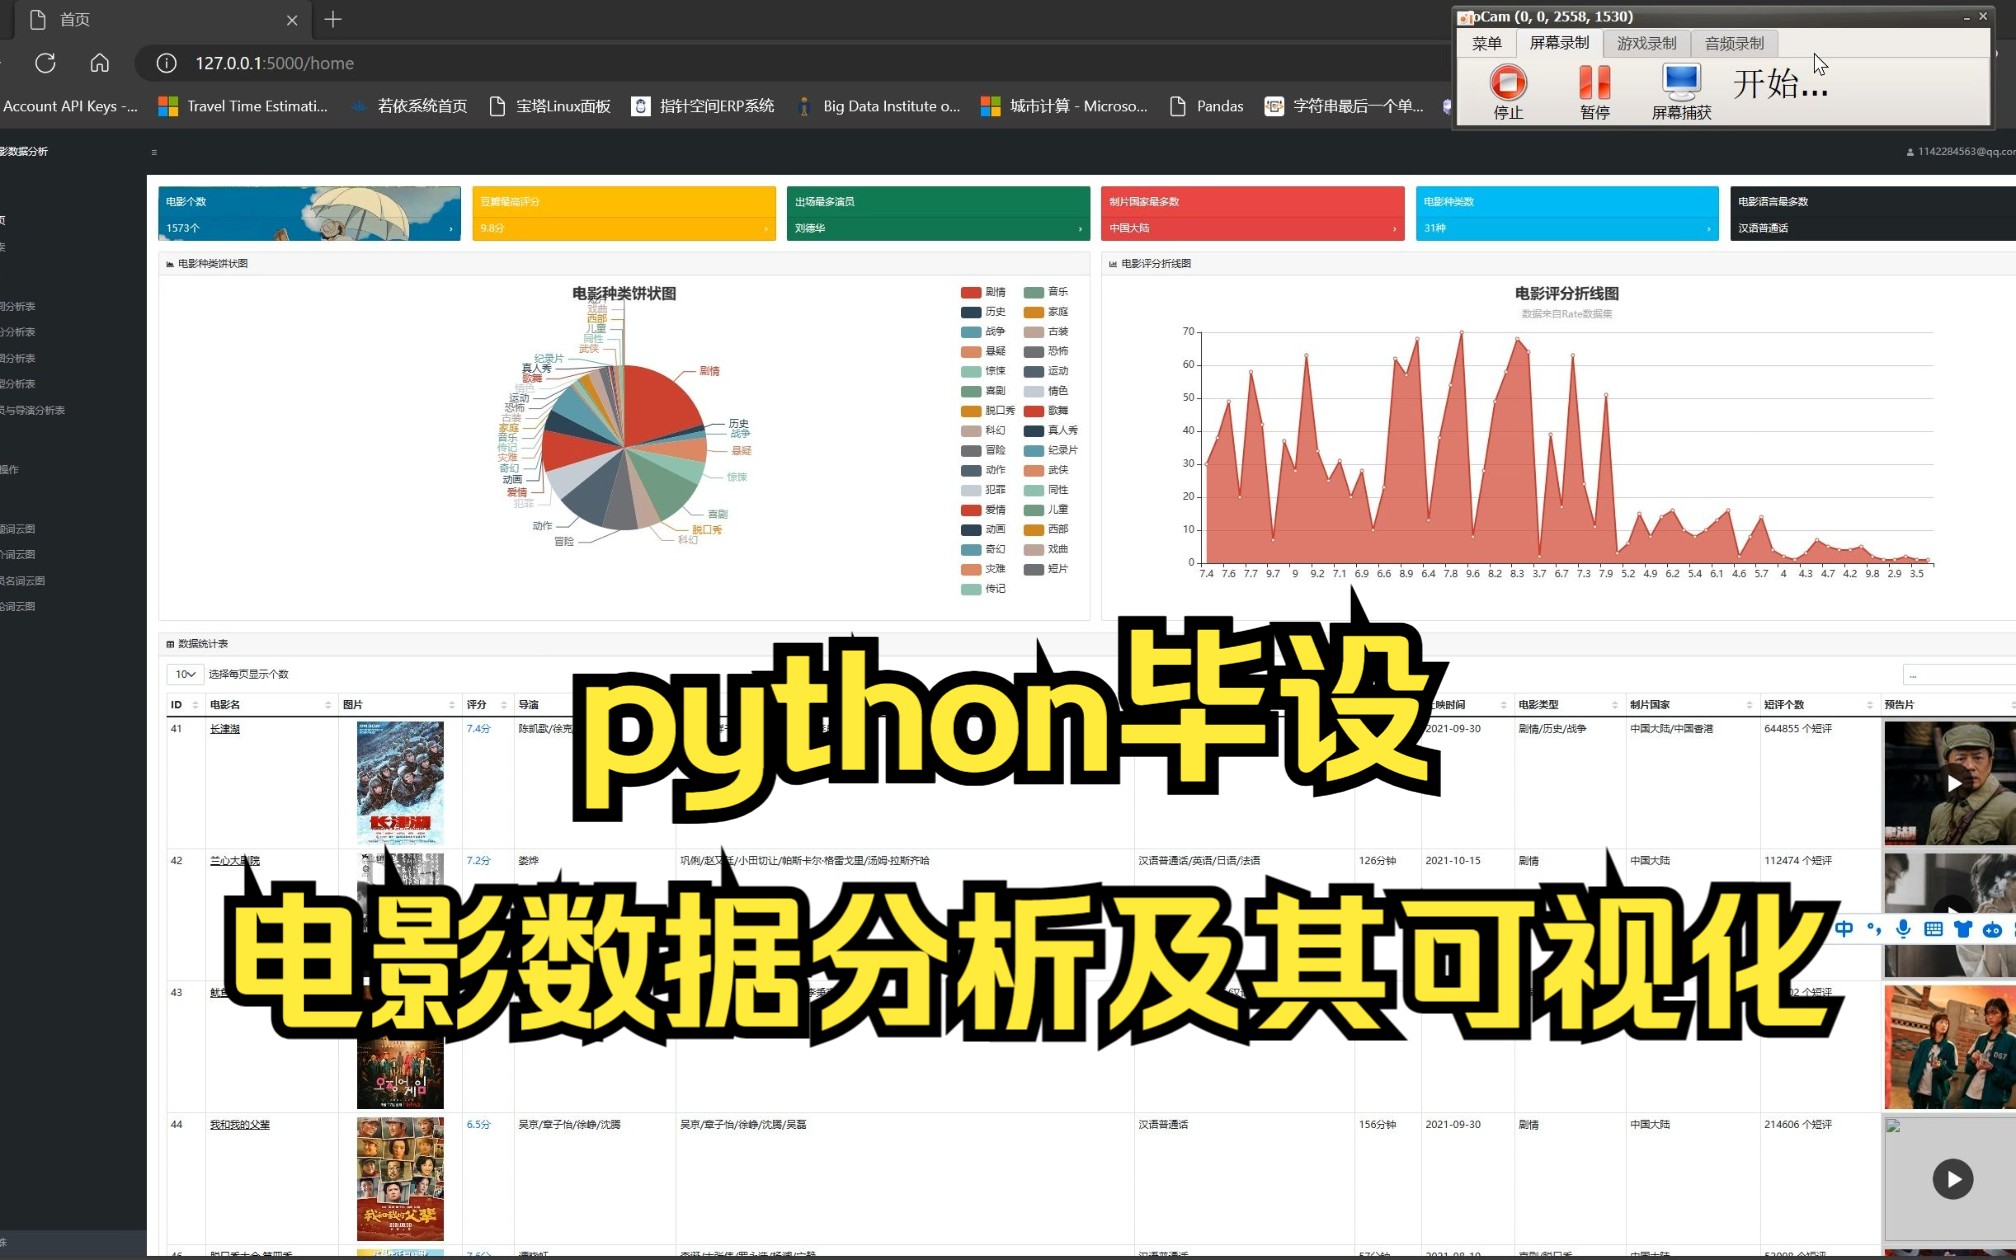This screenshot has height=1260, width=2016.
Task: Click the browser refresh icon
Action: (x=46, y=62)
